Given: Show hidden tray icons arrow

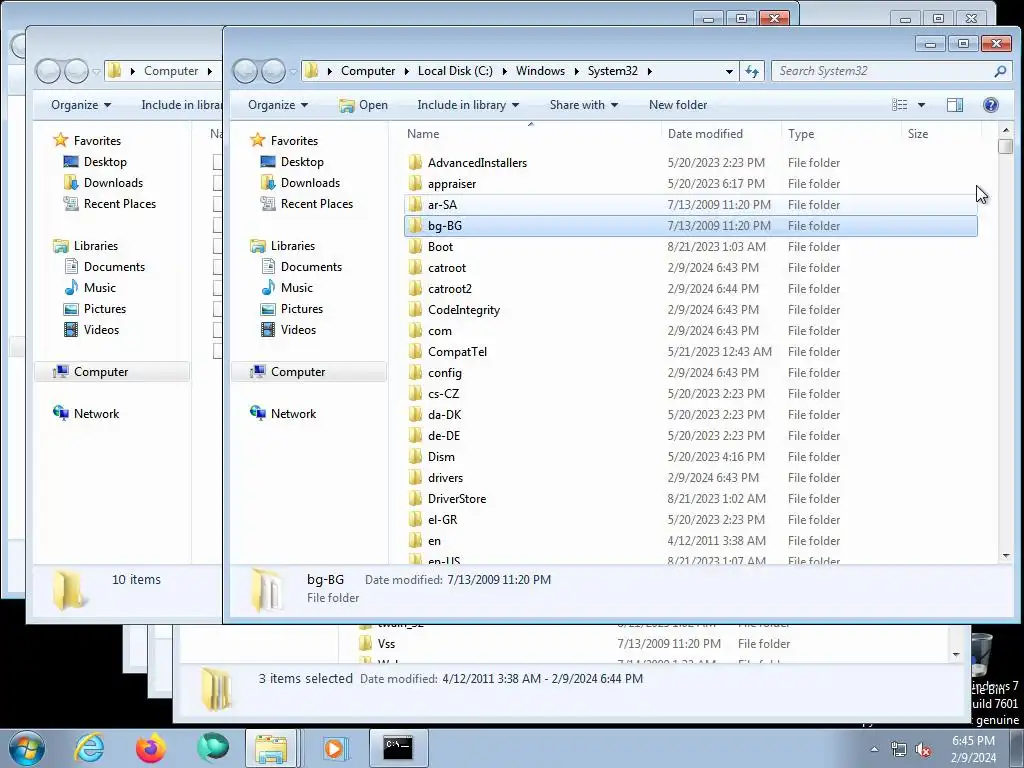Looking at the screenshot, I should [874, 750].
